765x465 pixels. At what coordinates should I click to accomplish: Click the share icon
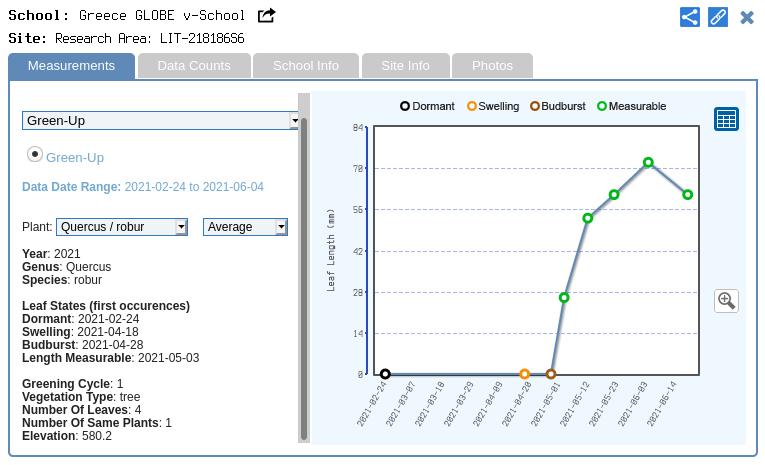tap(689, 17)
